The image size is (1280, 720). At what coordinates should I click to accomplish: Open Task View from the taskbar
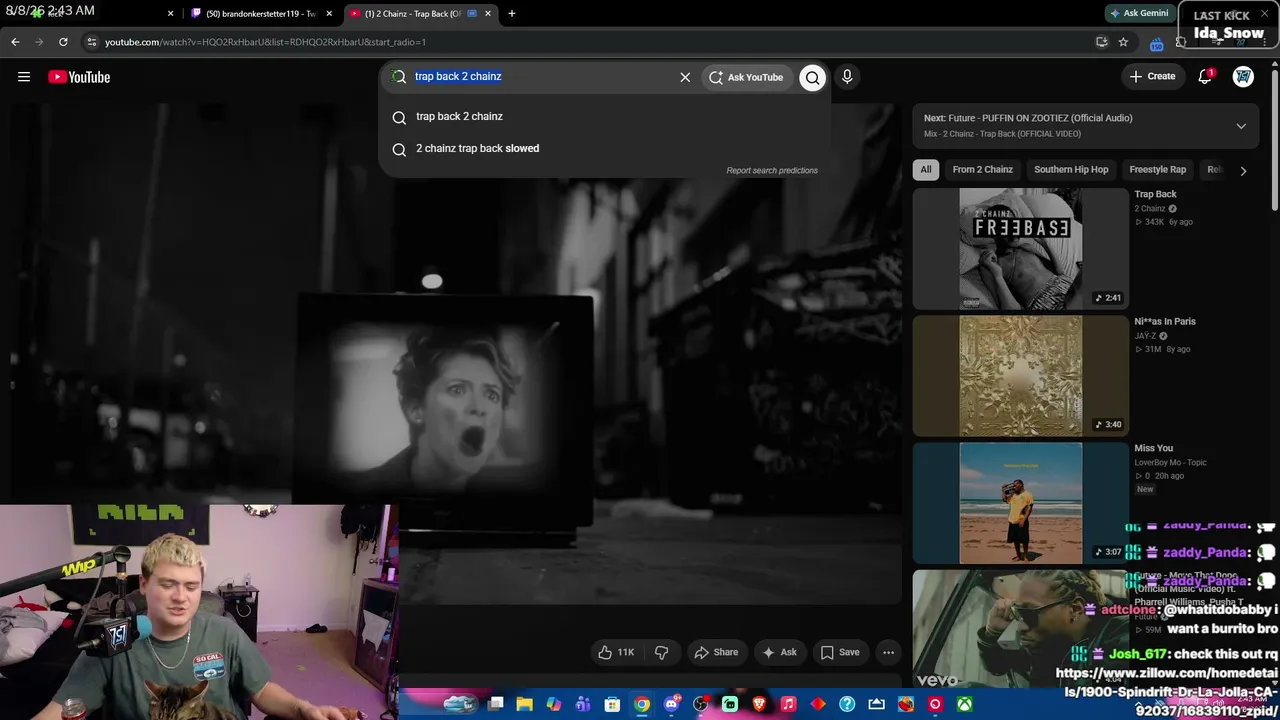[x=495, y=705]
